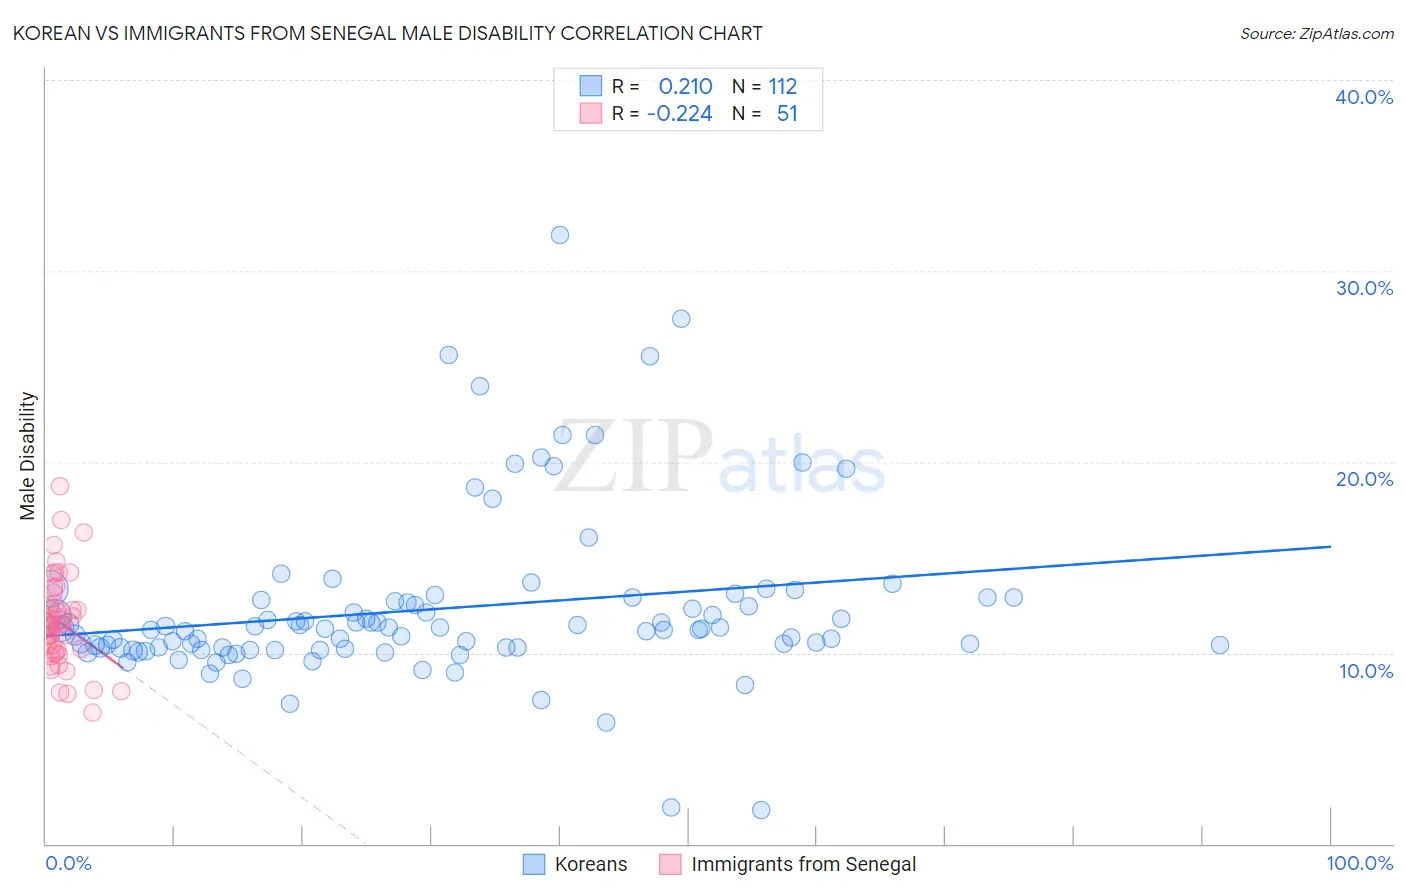Viewport: 1406px width, 892px height.
Task: Click the blue Koreans legend swatch
Action: [x=534, y=864]
